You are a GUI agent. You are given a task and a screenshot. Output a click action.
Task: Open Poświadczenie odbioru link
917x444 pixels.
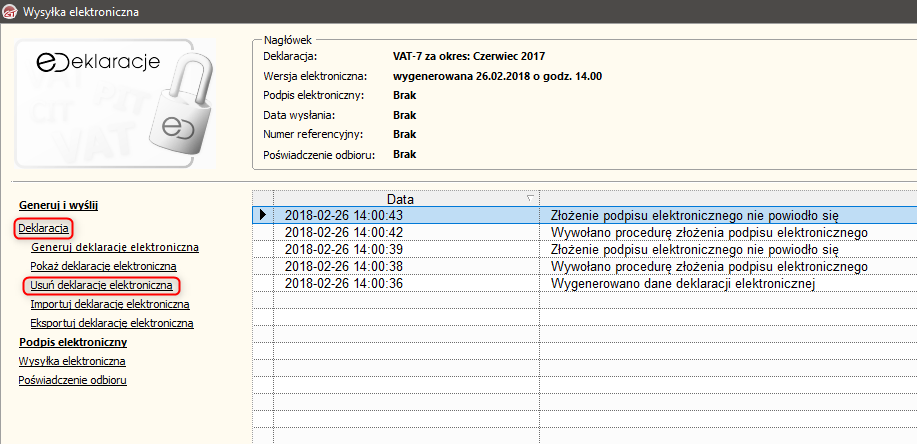73,380
